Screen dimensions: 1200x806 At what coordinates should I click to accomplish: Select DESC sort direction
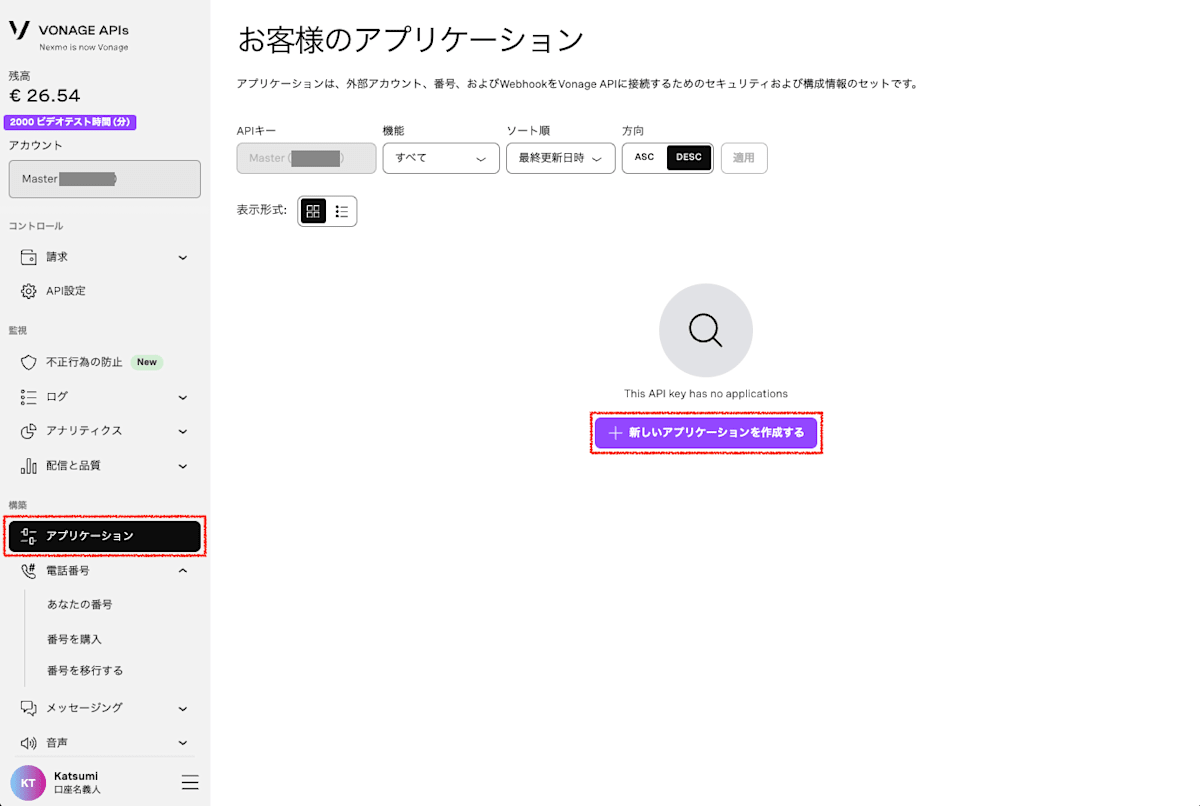[689, 158]
